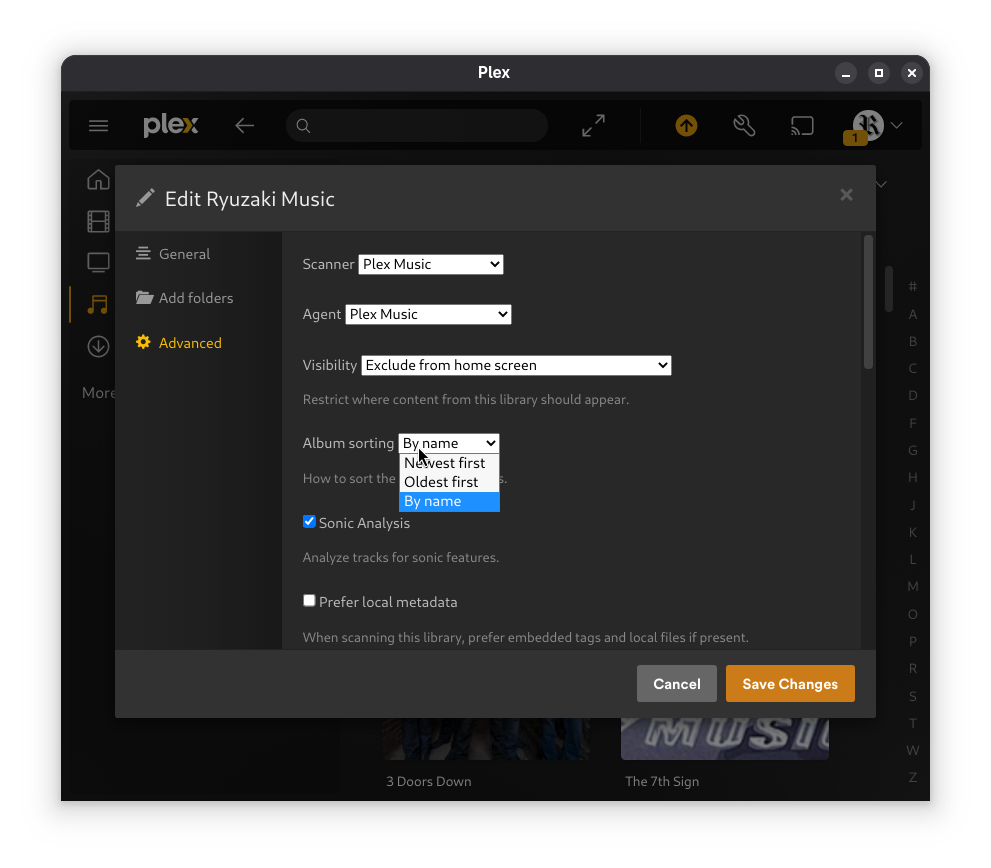This screenshot has width=991, height=868.
Task: Click the General tab lines icon
Action: tap(143, 253)
